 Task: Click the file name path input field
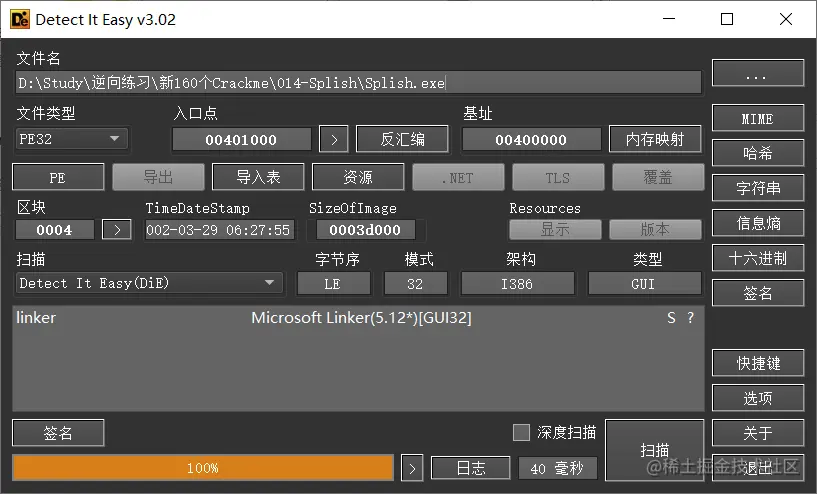pos(358,83)
